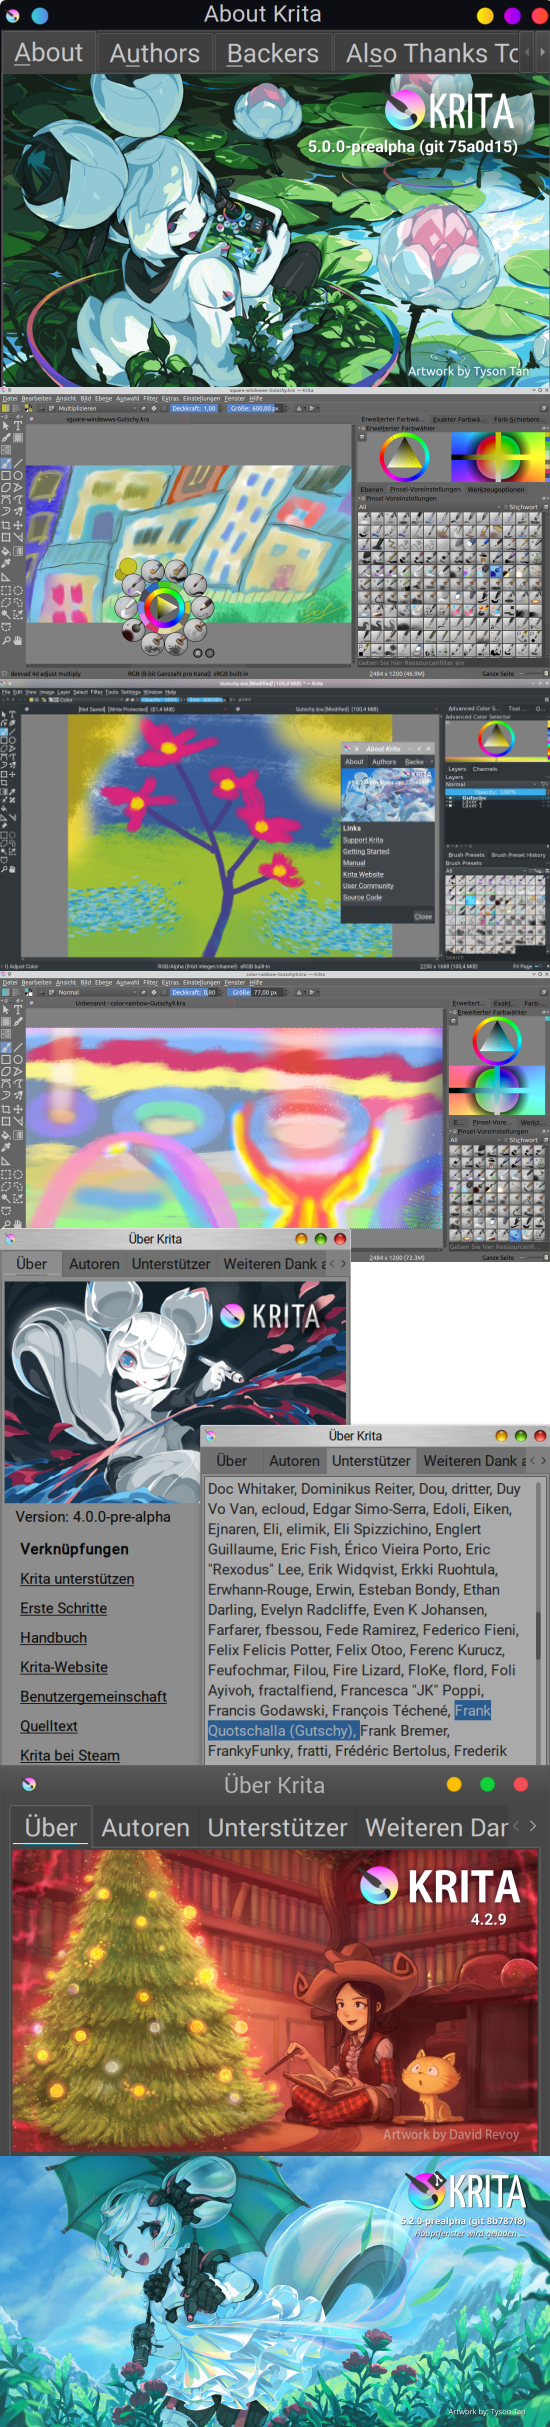
Task: Open Unterstützer tab in Über Krita 4.2.9 dialog
Action: click(277, 1828)
